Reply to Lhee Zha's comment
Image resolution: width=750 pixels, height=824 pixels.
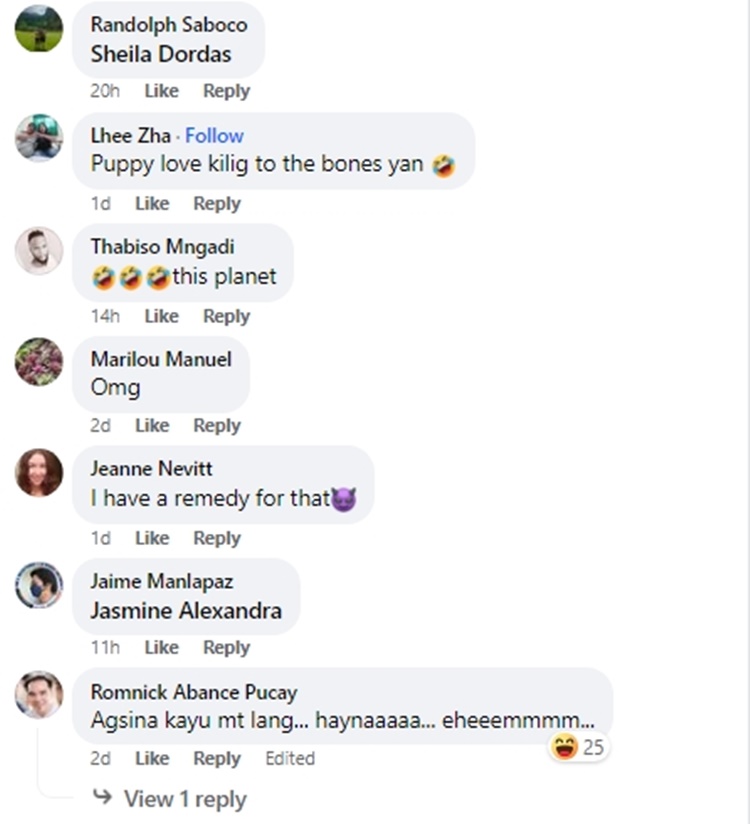[217, 203]
